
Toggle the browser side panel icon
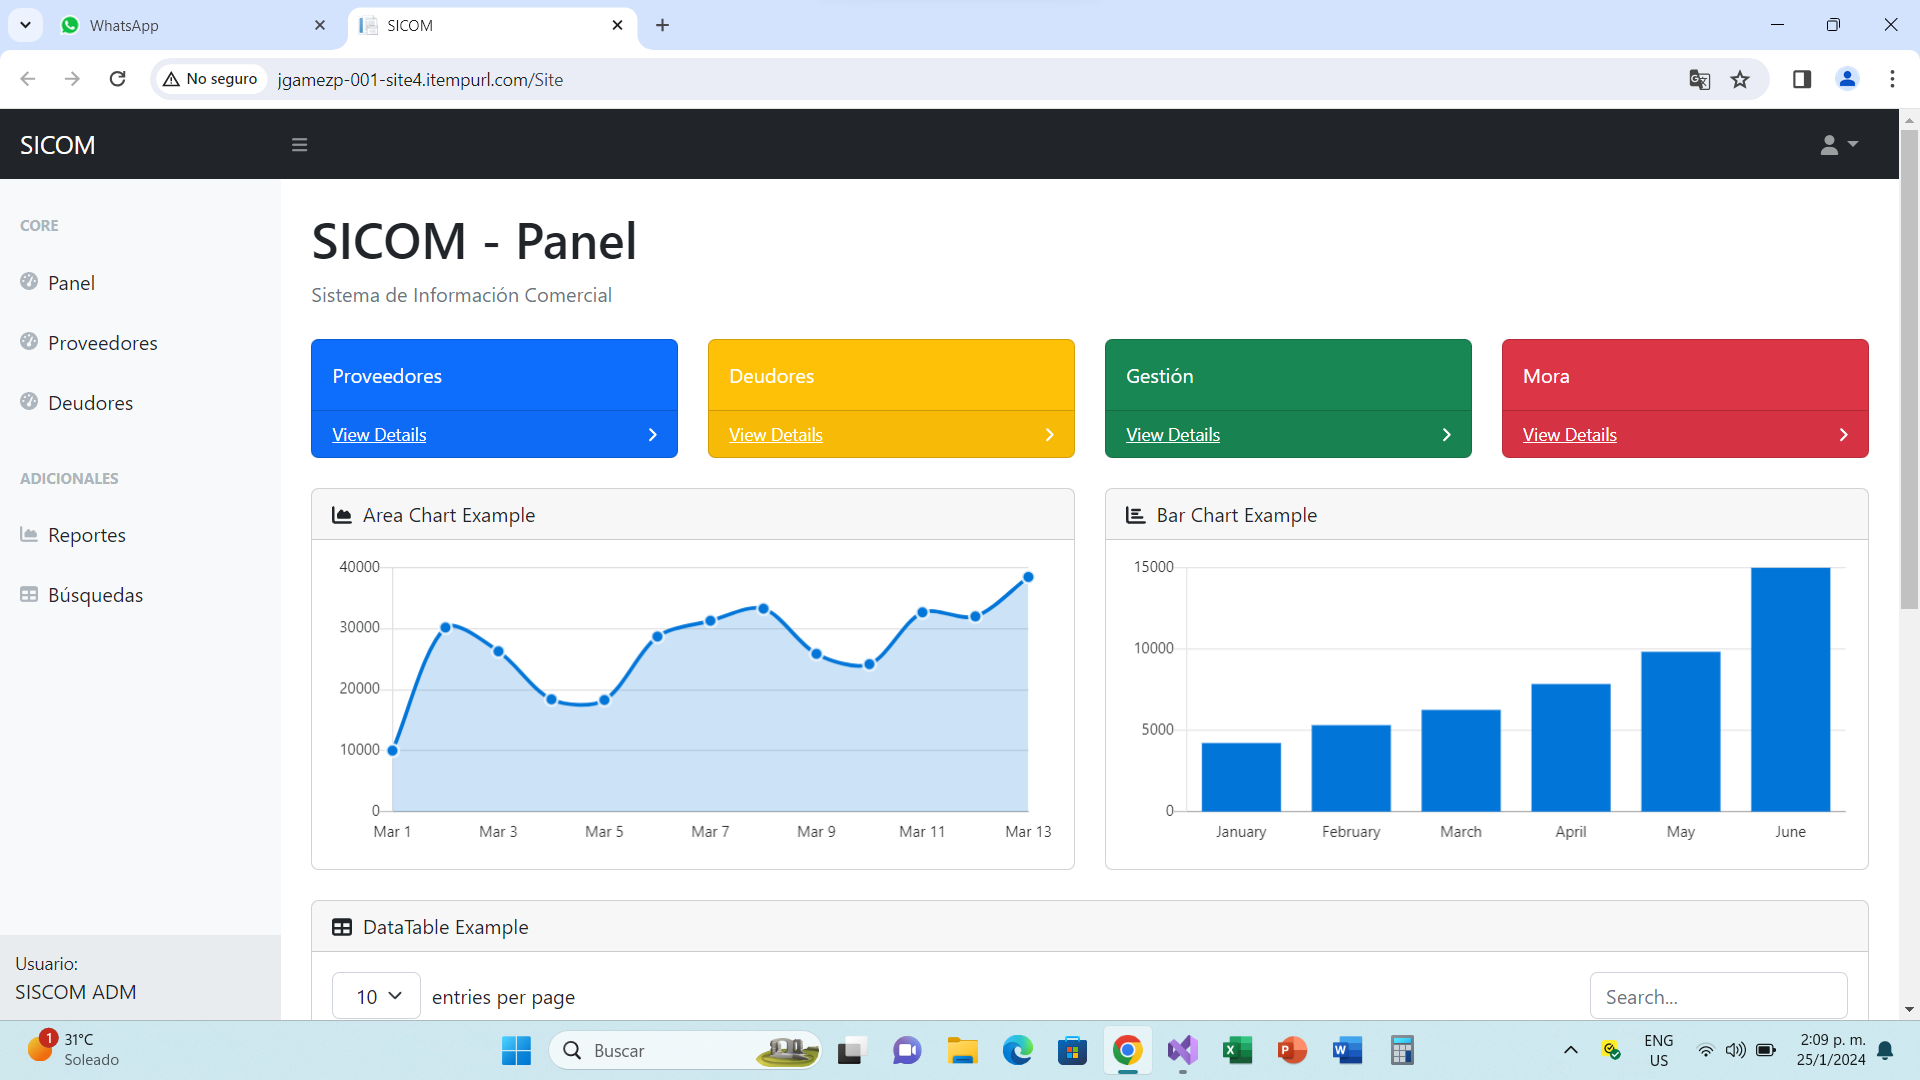pos(1802,79)
